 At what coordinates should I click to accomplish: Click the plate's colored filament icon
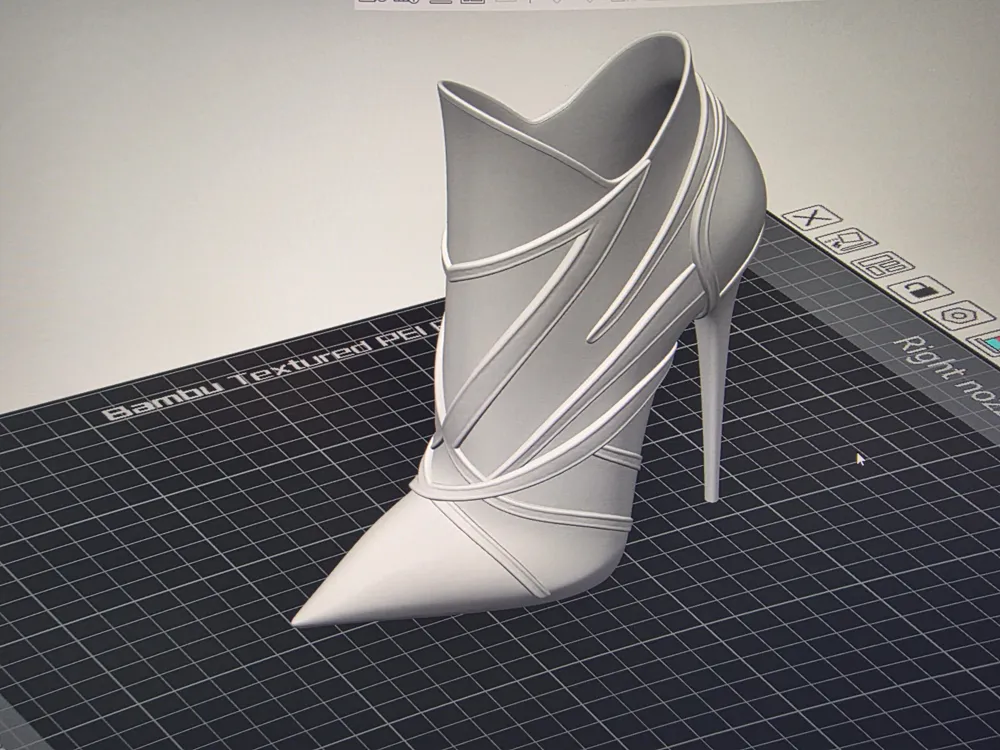pyautogui.click(x=987, y=343)
